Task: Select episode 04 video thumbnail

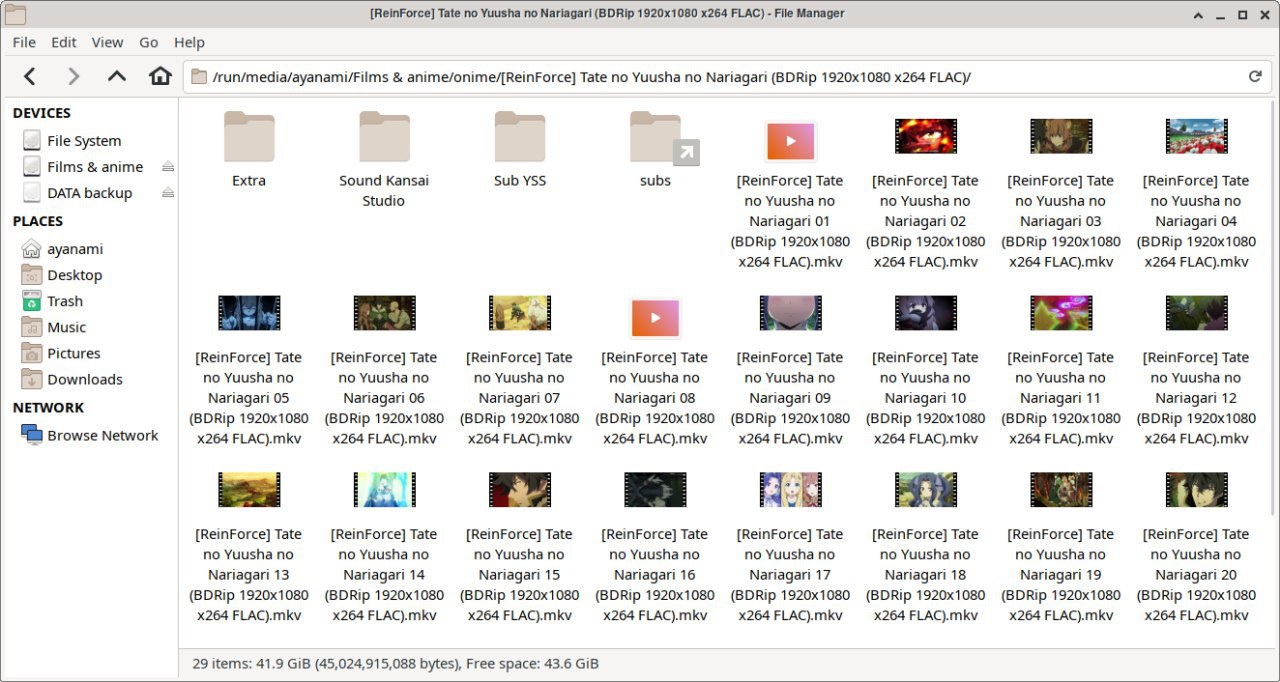Action: click(1197, 136)
